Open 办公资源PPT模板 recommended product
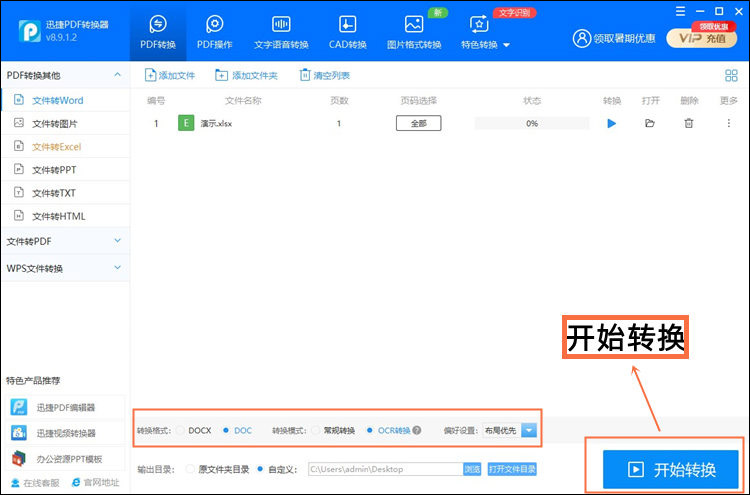Image resolution: width=750 pixels, height=495 pixels. pyautogui.click(x=66, y=459)
